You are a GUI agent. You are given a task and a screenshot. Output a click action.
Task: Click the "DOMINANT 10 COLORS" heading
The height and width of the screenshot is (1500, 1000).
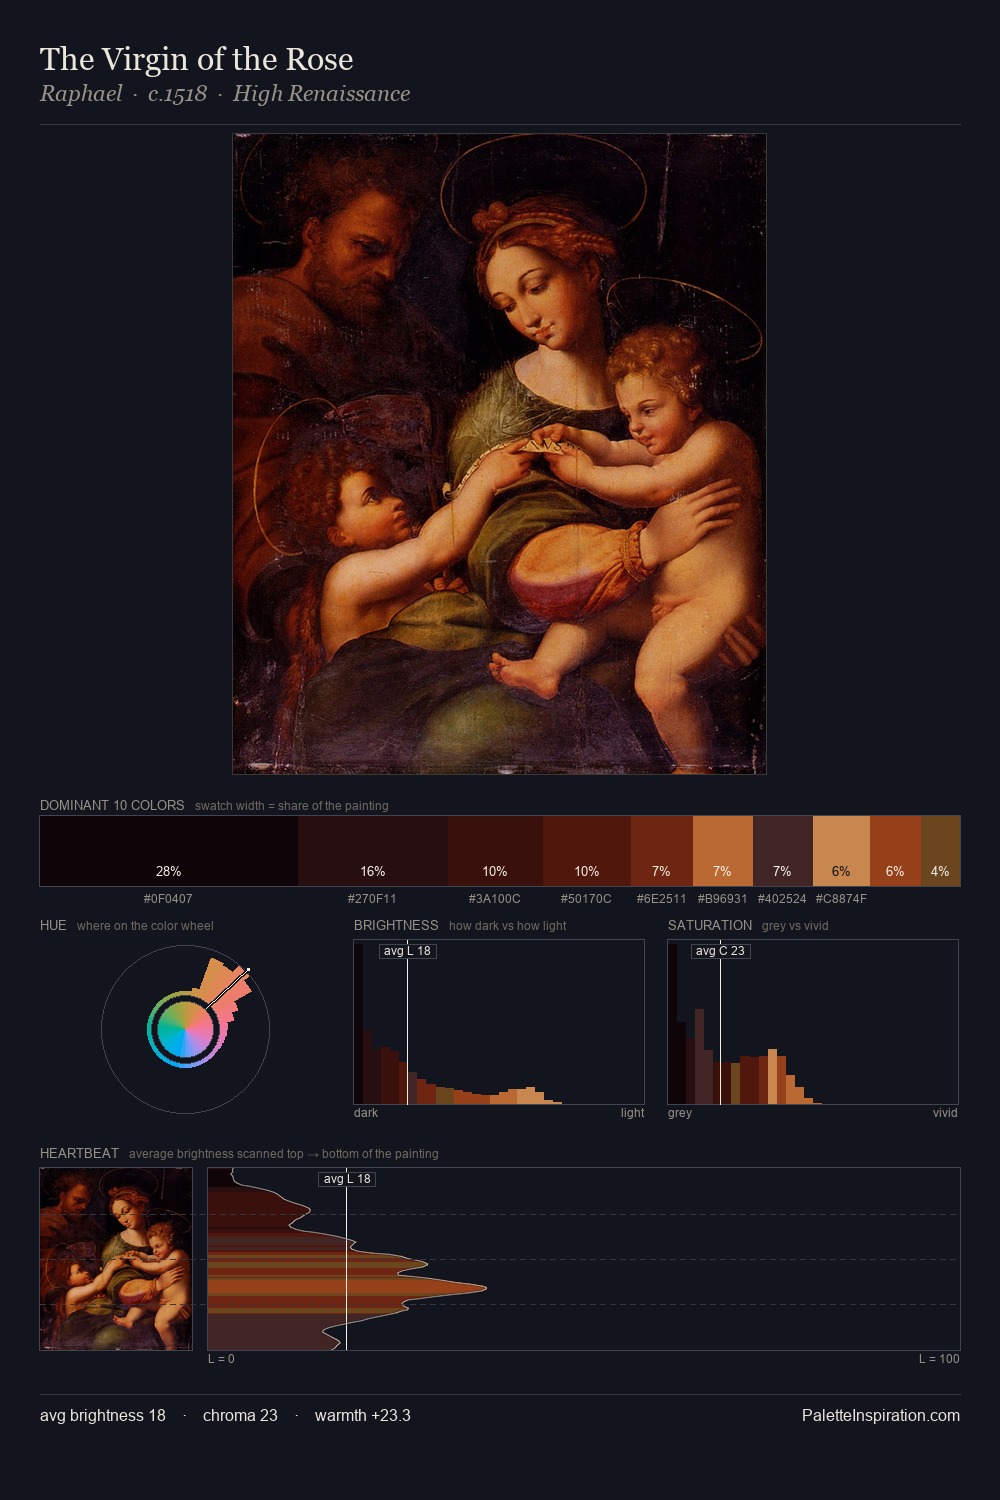pos(112,805)
